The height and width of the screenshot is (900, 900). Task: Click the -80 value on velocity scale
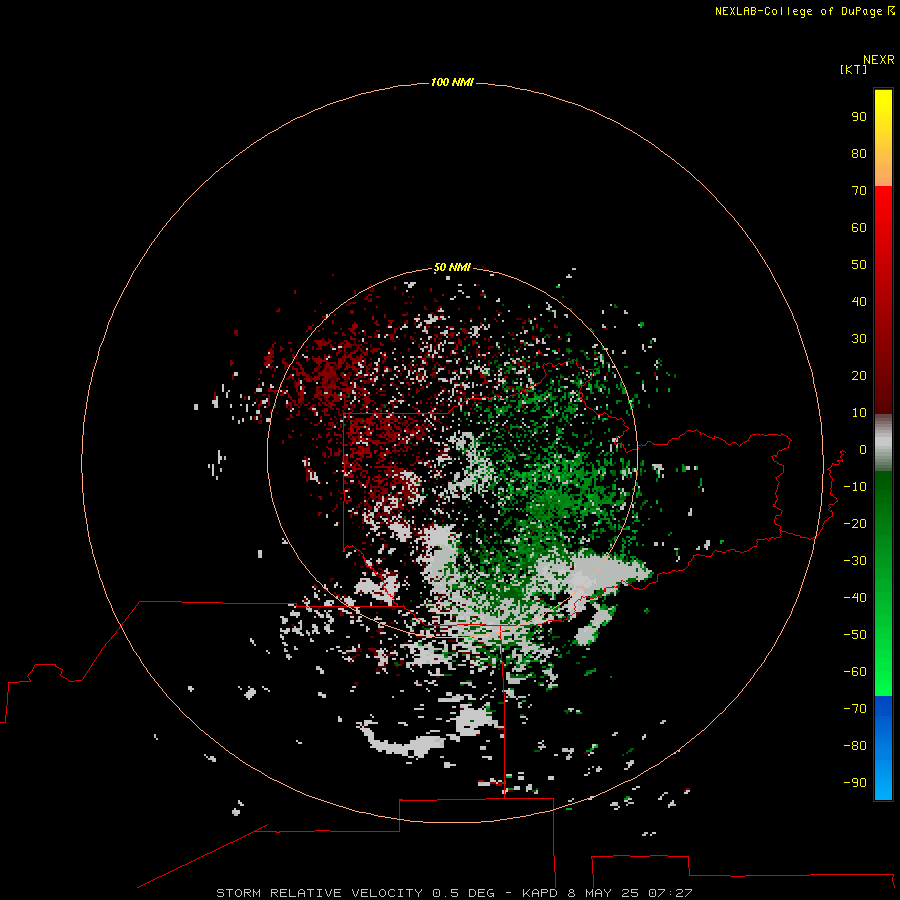[855, 746]
